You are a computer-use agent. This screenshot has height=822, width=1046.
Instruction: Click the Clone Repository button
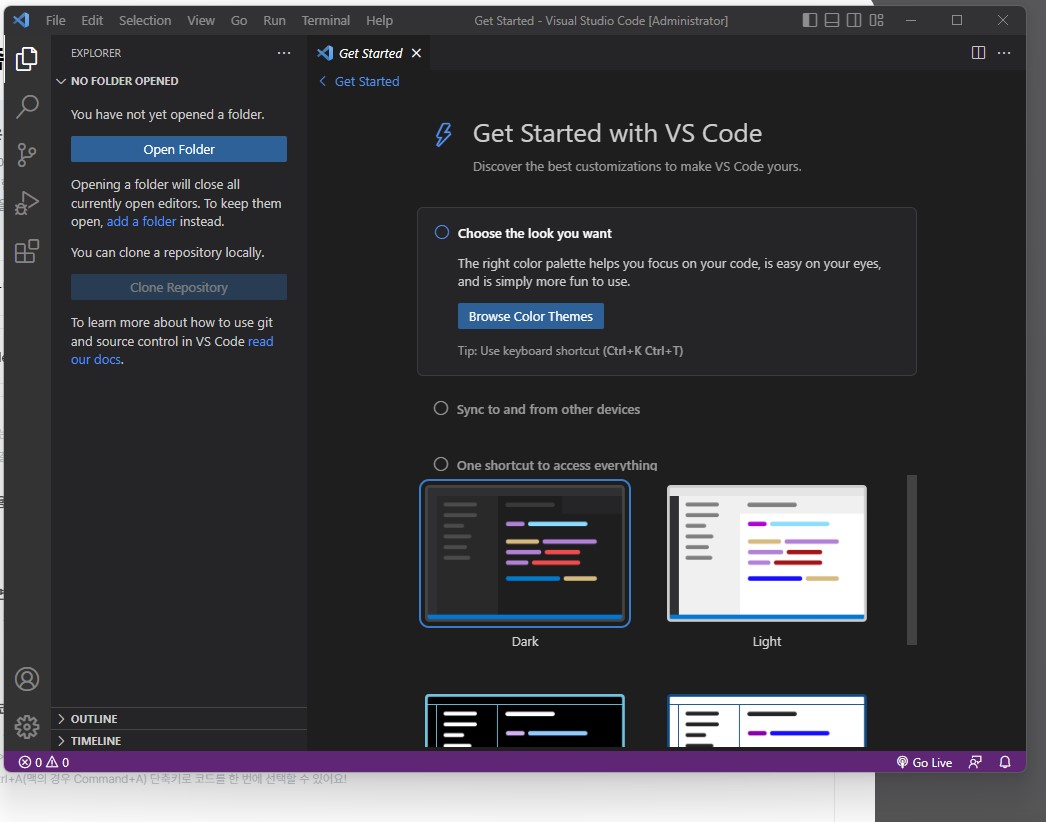179,287
